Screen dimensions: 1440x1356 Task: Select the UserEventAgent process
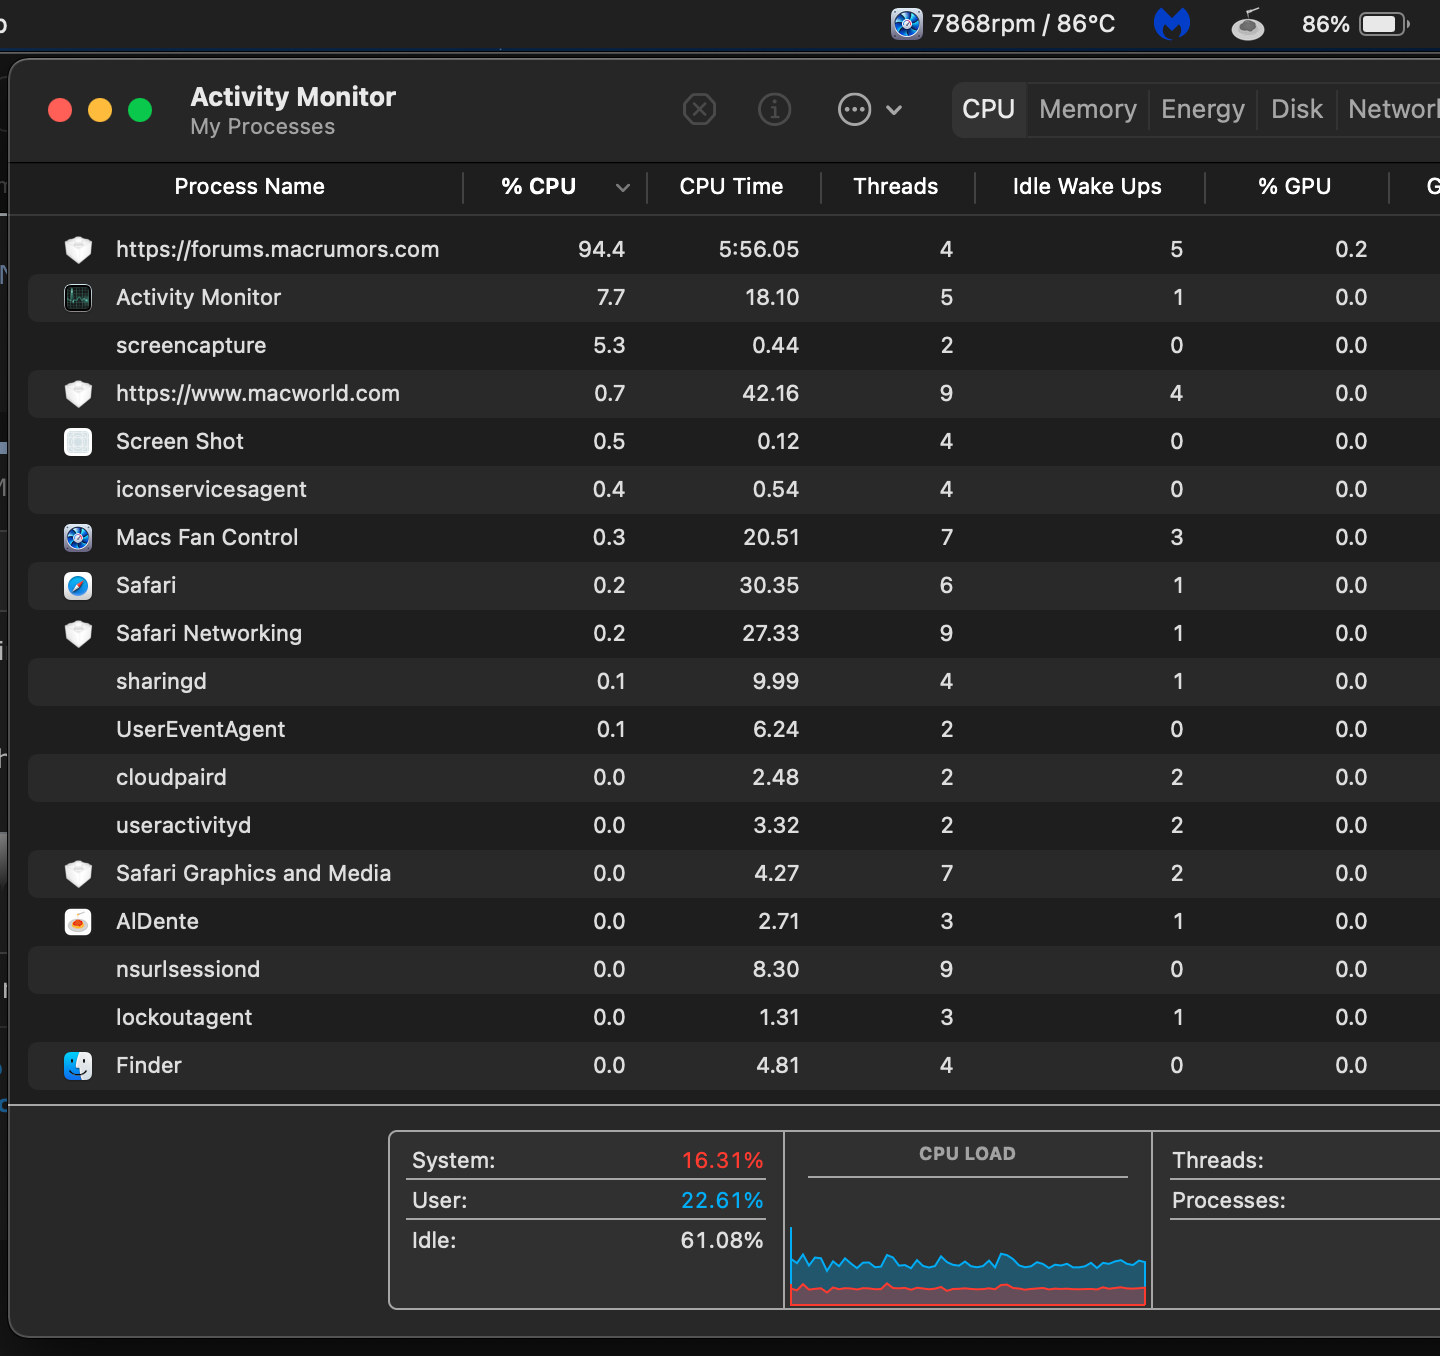734,729
